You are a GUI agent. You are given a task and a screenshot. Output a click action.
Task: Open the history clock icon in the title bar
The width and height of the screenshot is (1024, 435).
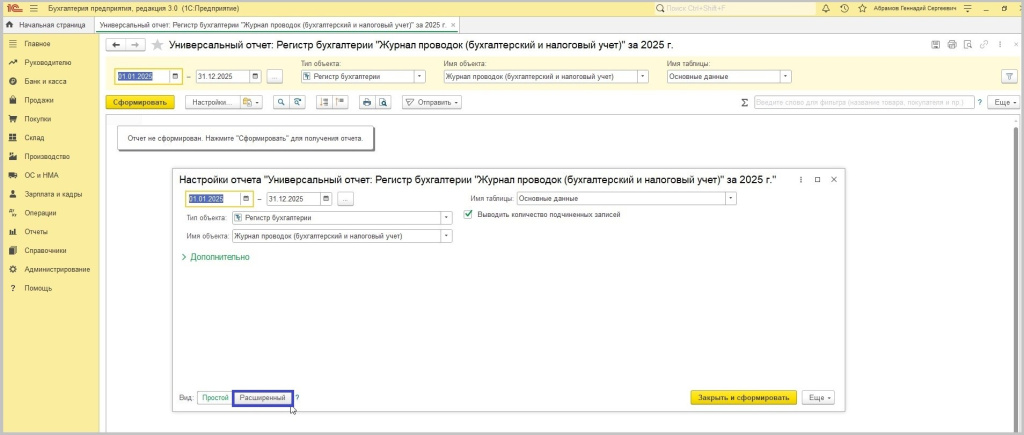[845, 8]
